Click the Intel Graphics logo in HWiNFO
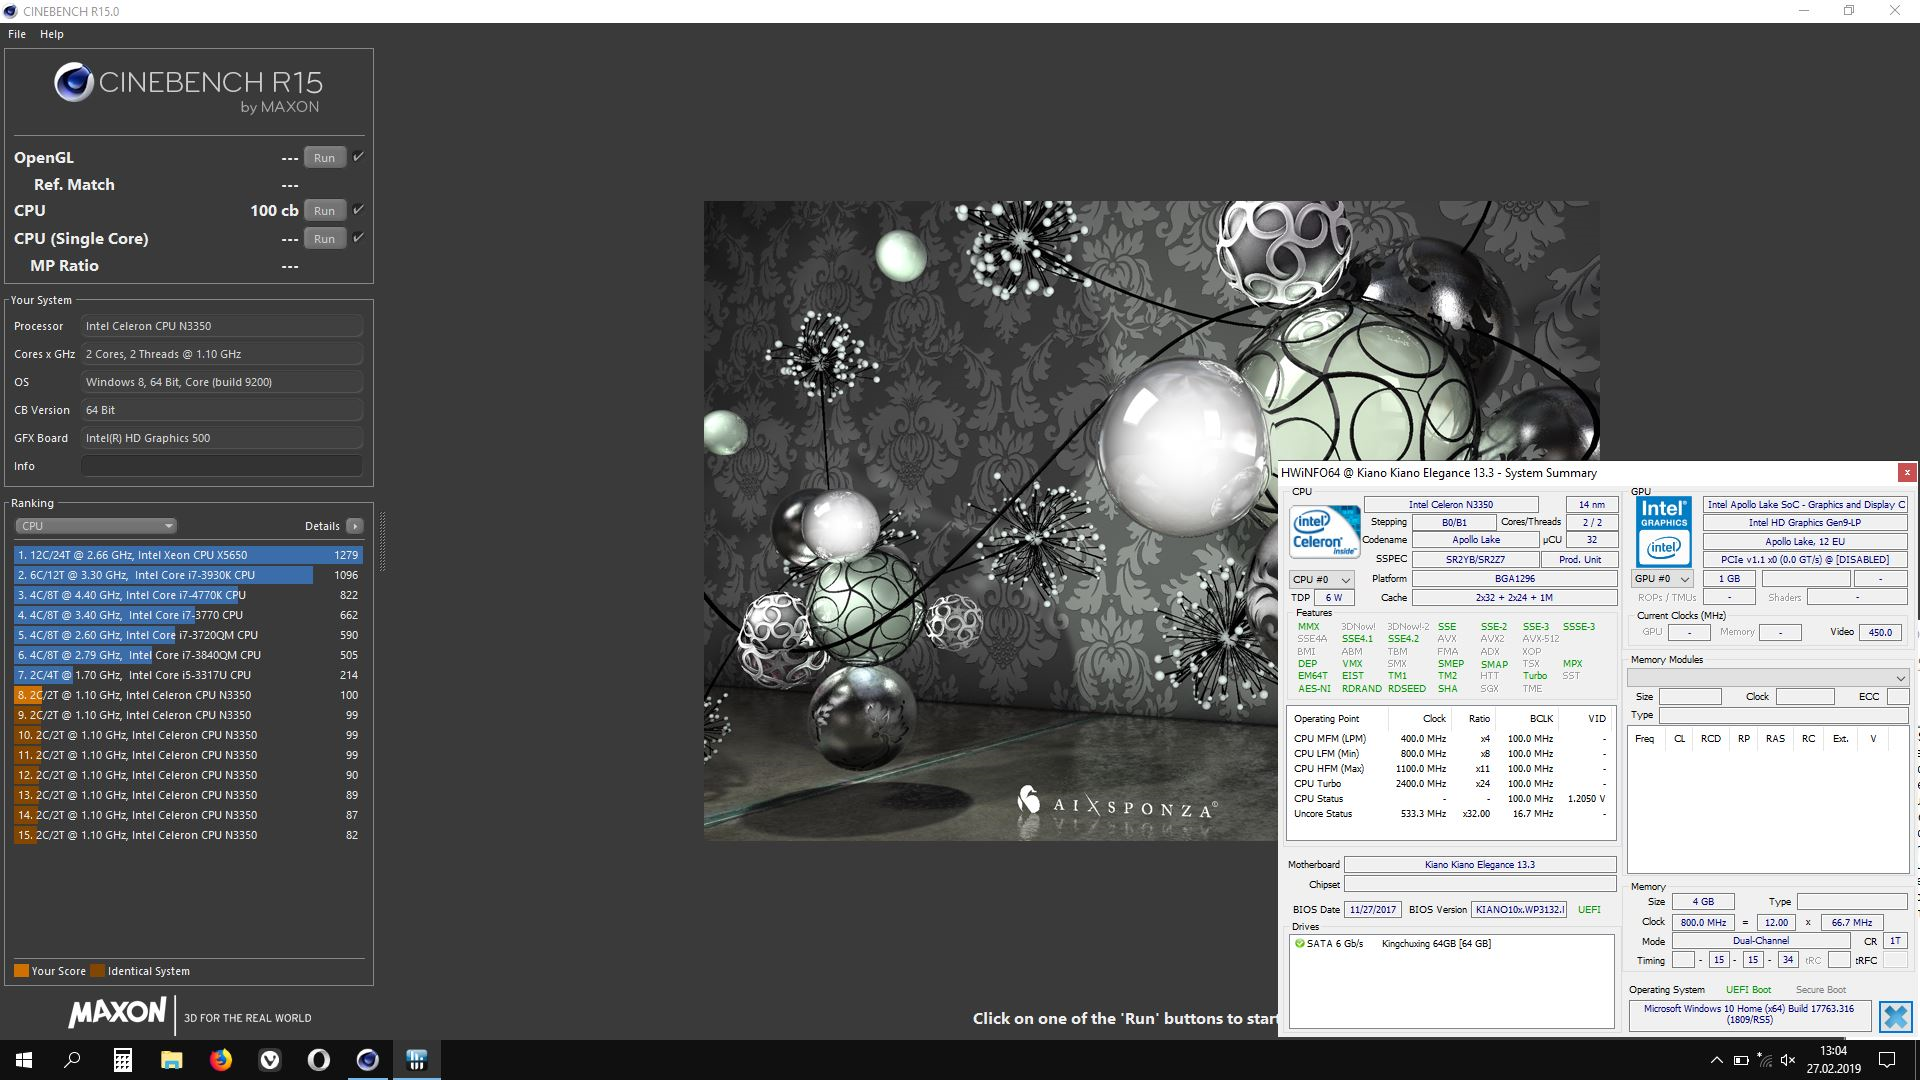The height and width of the screenshot is (1080, 1920). click(x=1664, y=532)
